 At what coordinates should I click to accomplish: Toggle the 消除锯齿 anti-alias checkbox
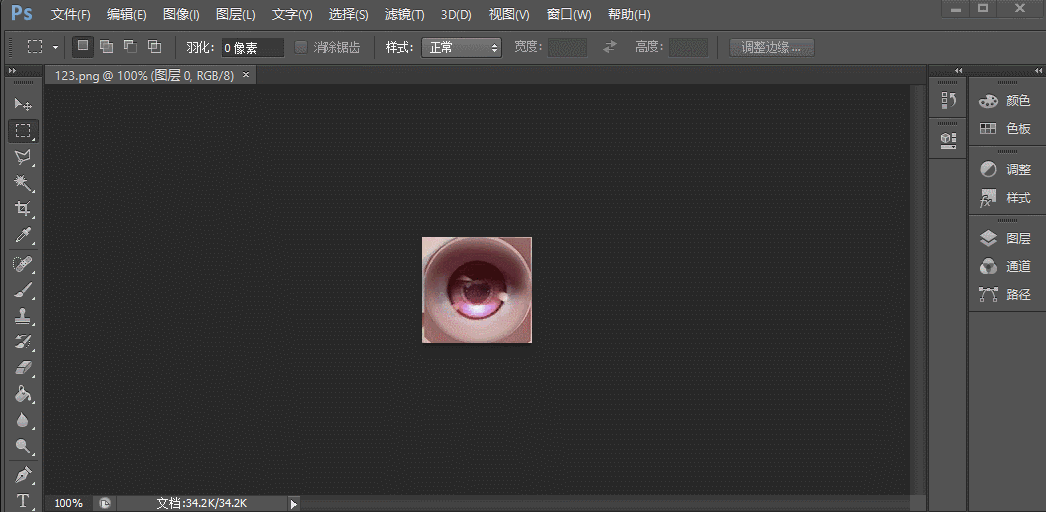point(302,47)
